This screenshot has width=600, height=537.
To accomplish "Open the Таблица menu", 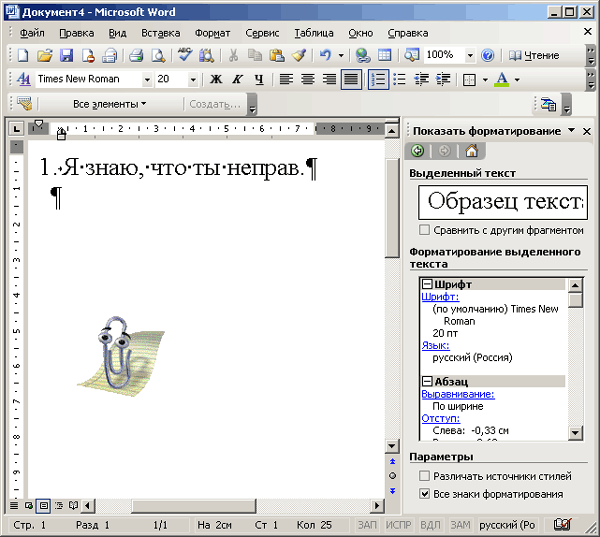I will tap(314, 33).
